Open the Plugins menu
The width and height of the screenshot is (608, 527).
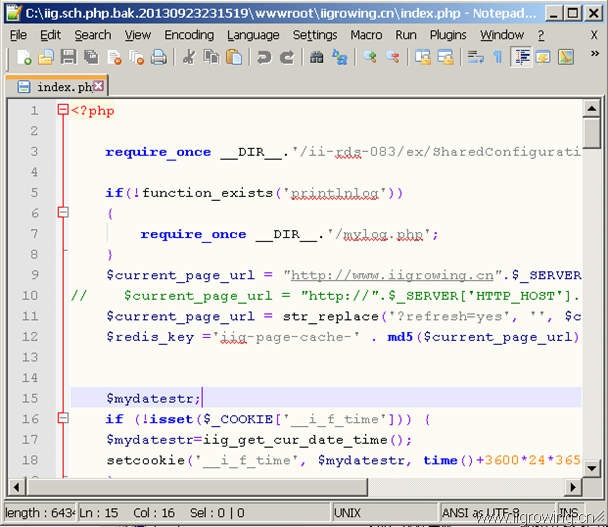(448, 35)
